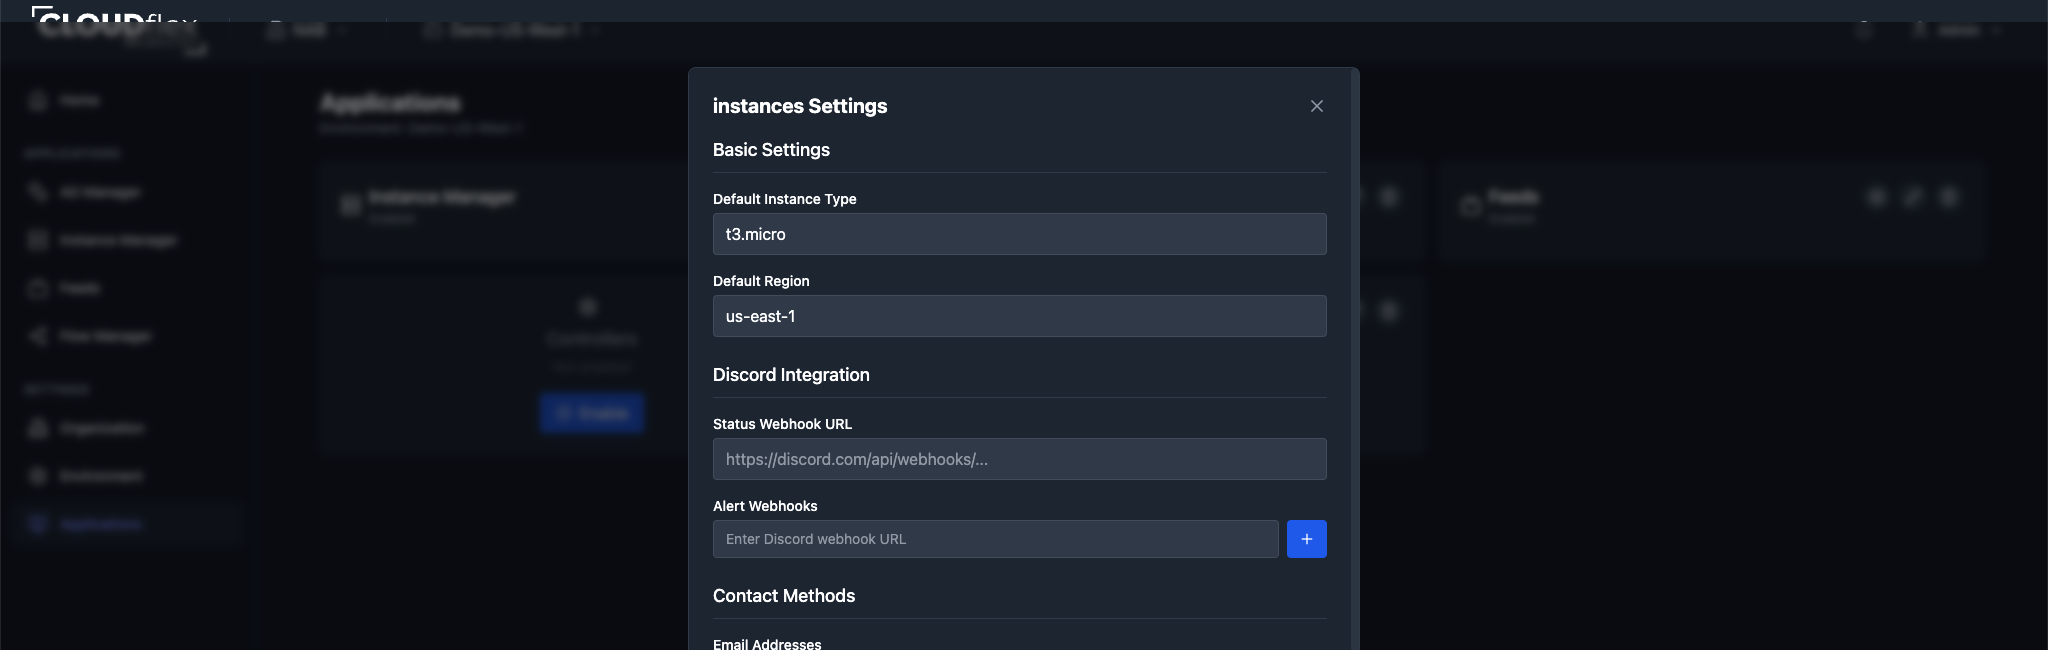The height and width of the screenshot is (650, 2048).
Task: Focus the Default Instance Type field
Action: click(x=1019, y=234)
